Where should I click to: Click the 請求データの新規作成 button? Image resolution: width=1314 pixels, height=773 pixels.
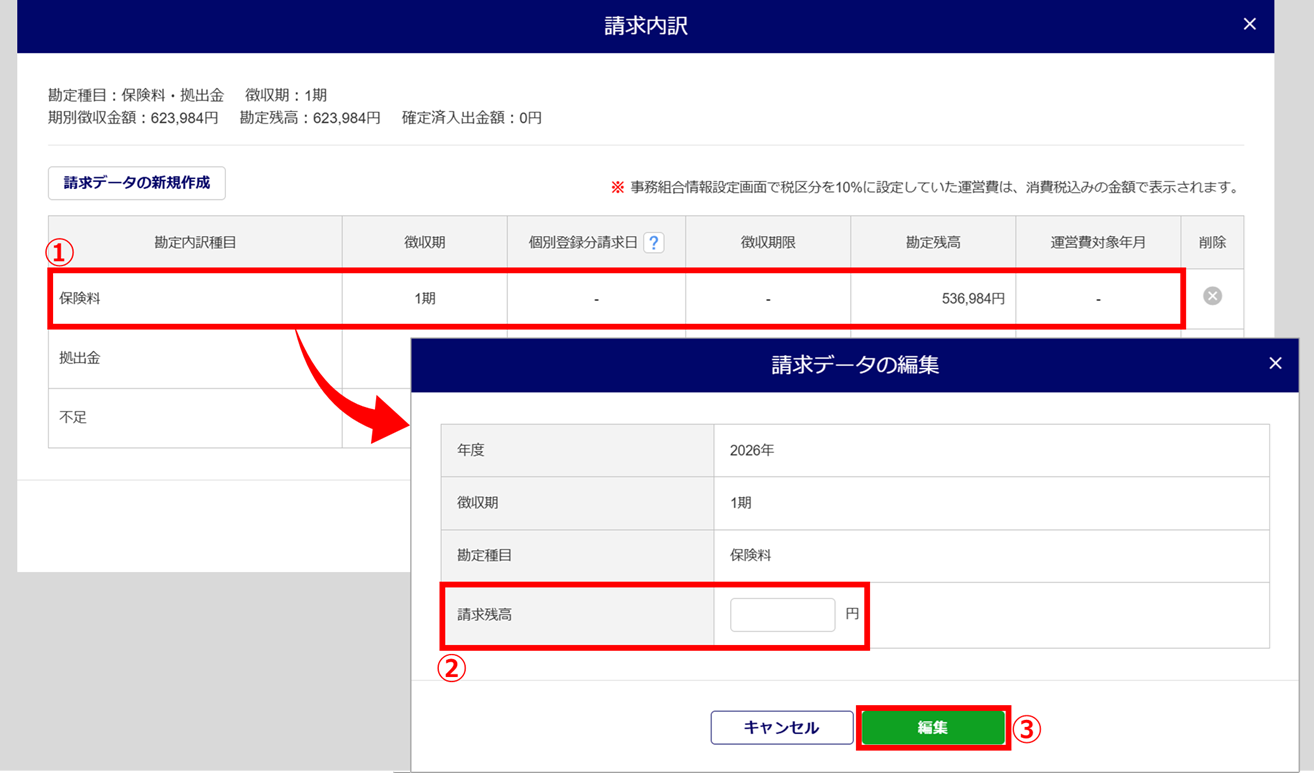tap(137, 184)
